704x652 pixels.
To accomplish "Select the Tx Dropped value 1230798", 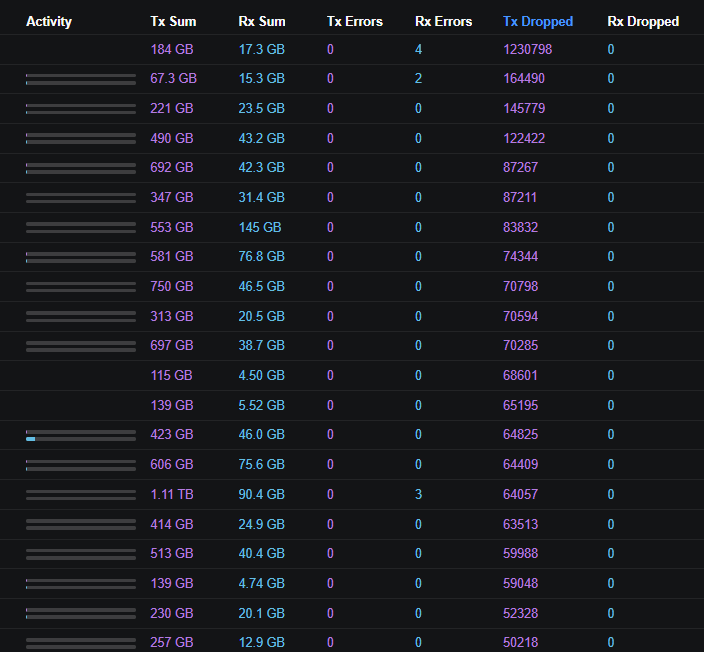I will 527,49.
